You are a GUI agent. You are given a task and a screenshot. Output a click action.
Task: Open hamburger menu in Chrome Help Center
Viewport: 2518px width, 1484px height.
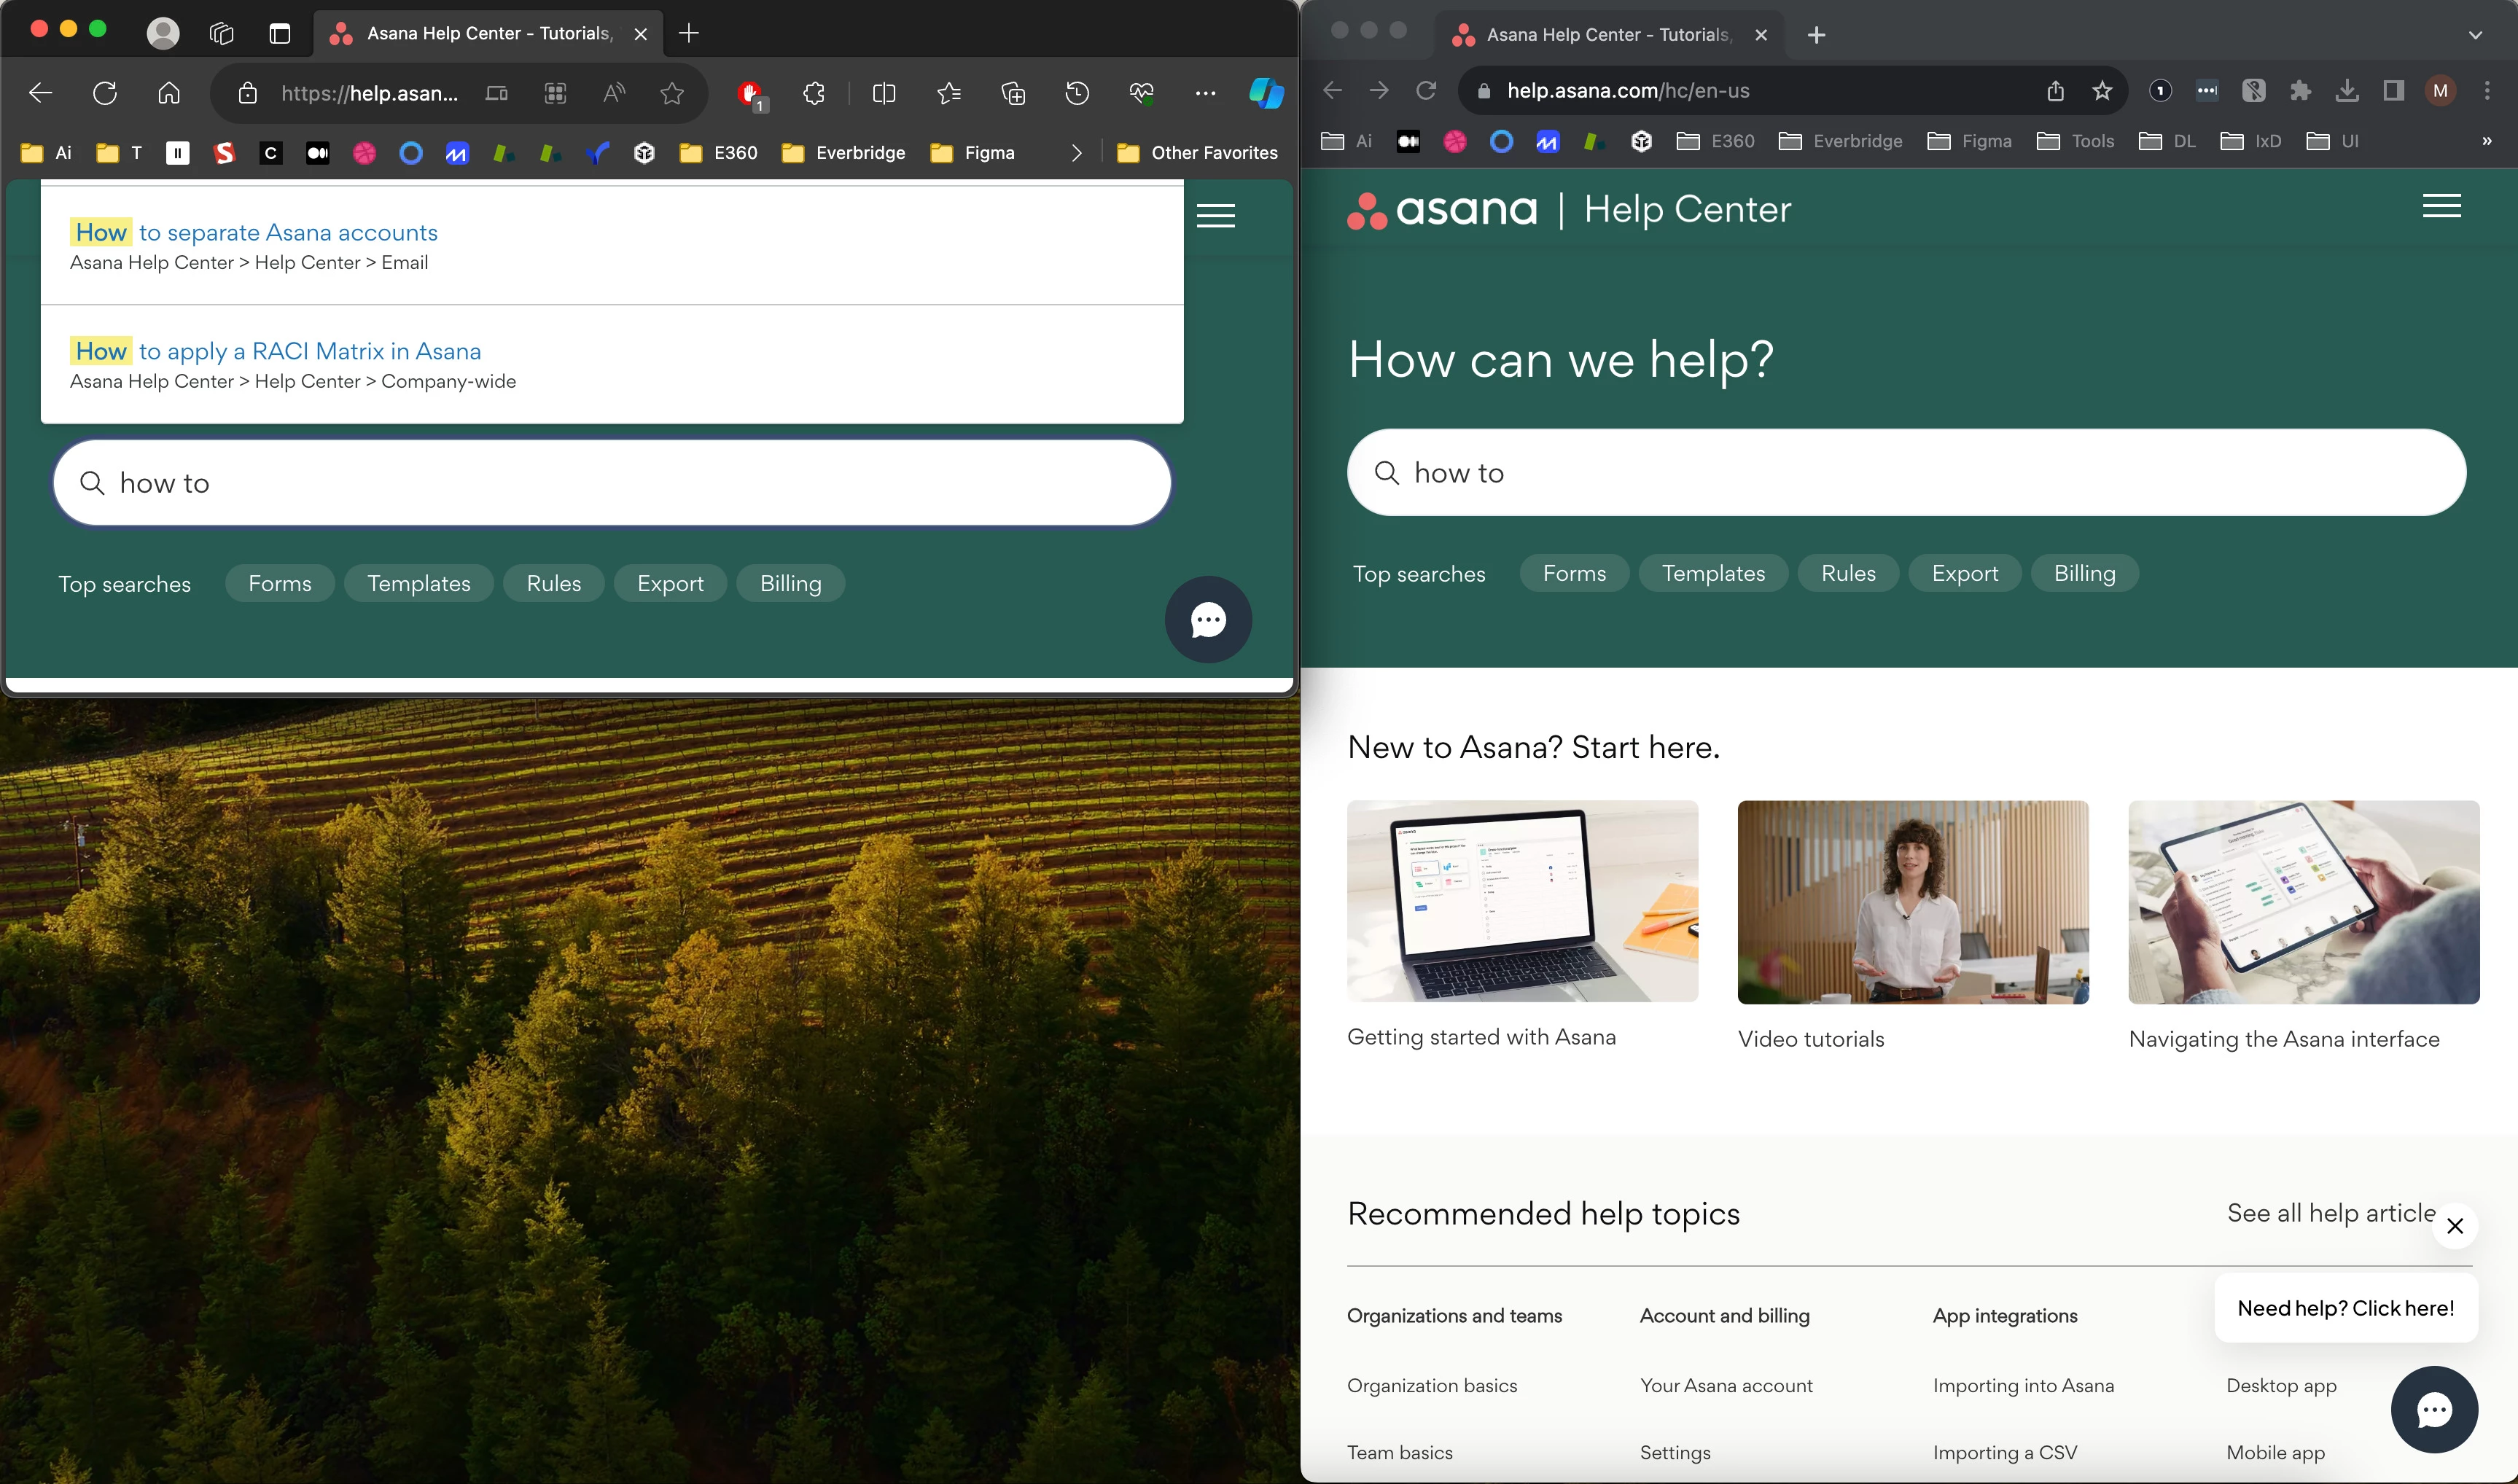pos(2441,206)
